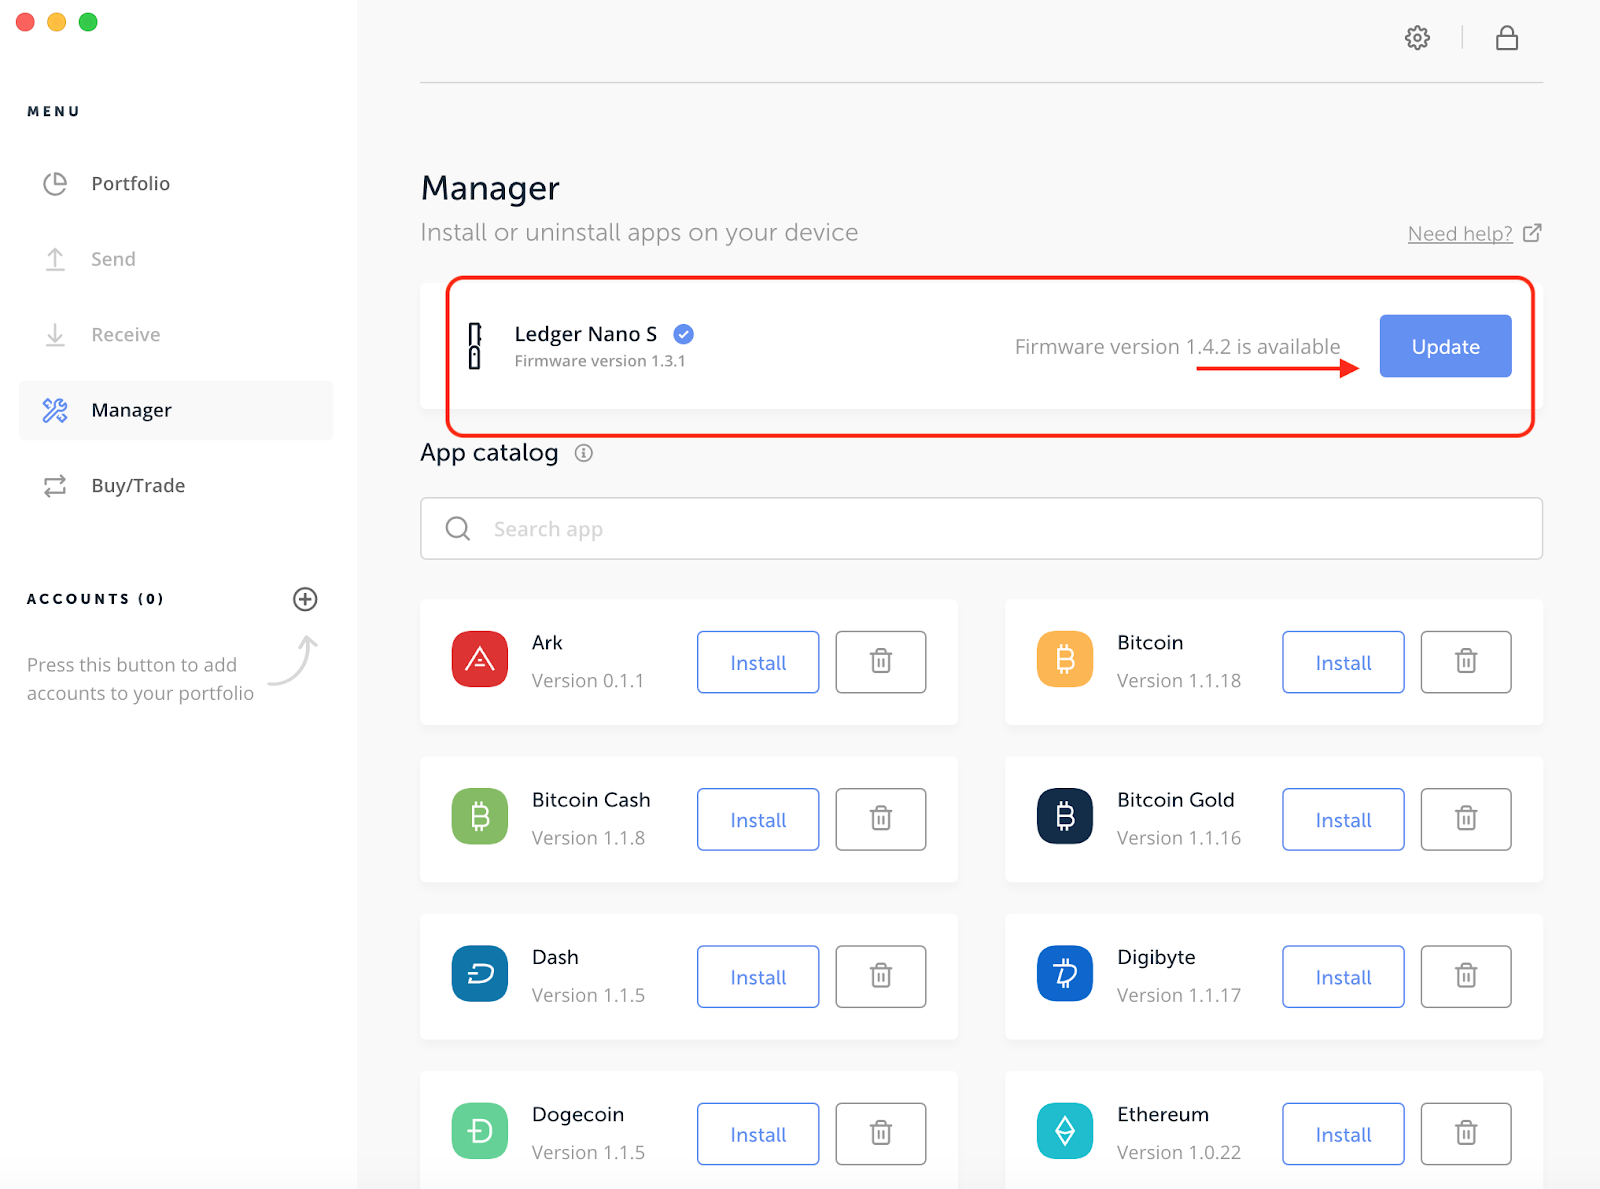The width and height of the screenshot is (1600, 1189).
Task: Click the 'Version 1.0.22' Ethereum label
Action: coord(1179,1153)
